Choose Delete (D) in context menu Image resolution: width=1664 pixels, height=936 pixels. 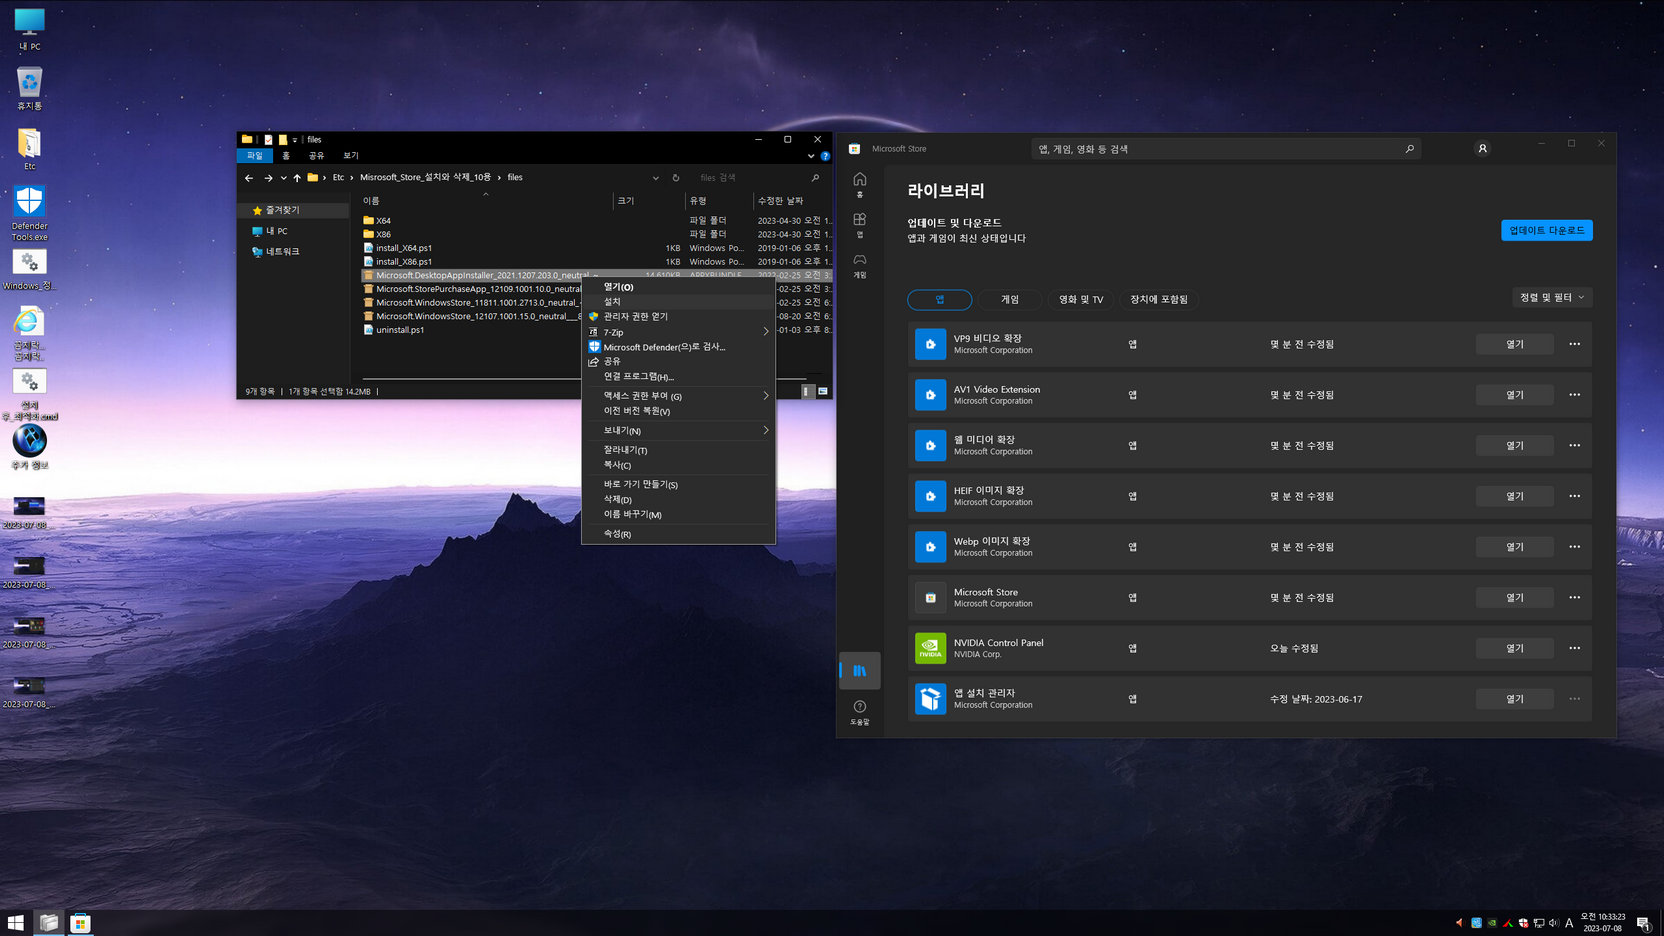(x=678, y=499)
